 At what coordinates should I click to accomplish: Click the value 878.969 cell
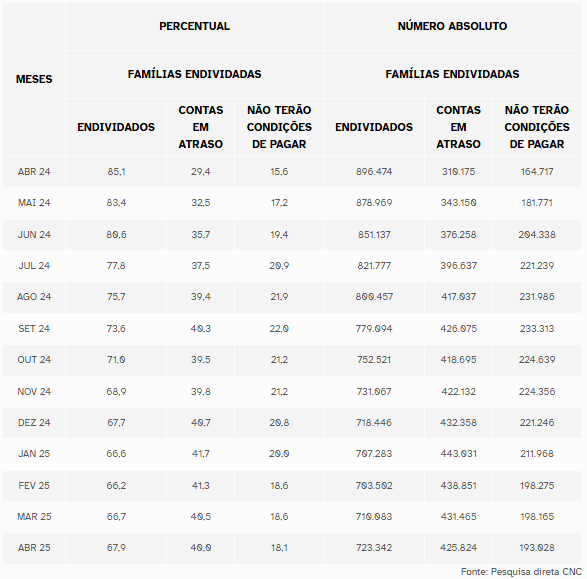point(374,203)
